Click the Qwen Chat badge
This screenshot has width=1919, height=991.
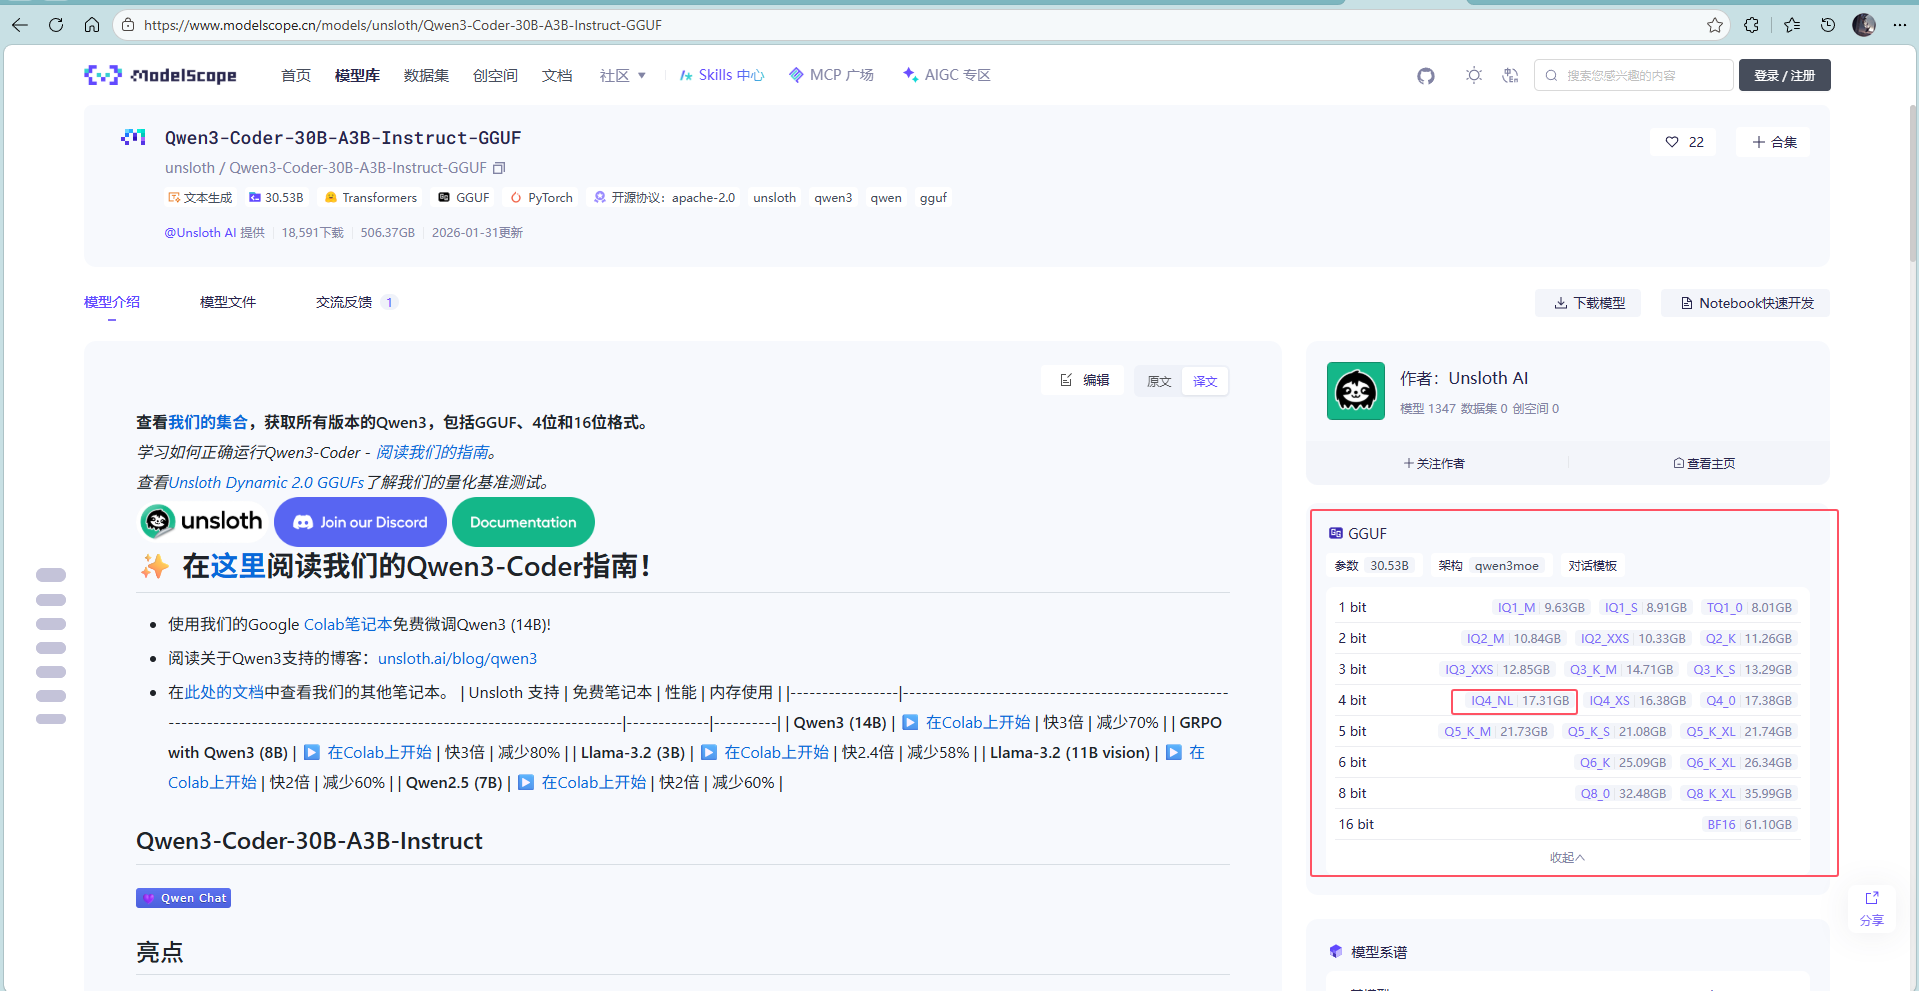[184, 898]
